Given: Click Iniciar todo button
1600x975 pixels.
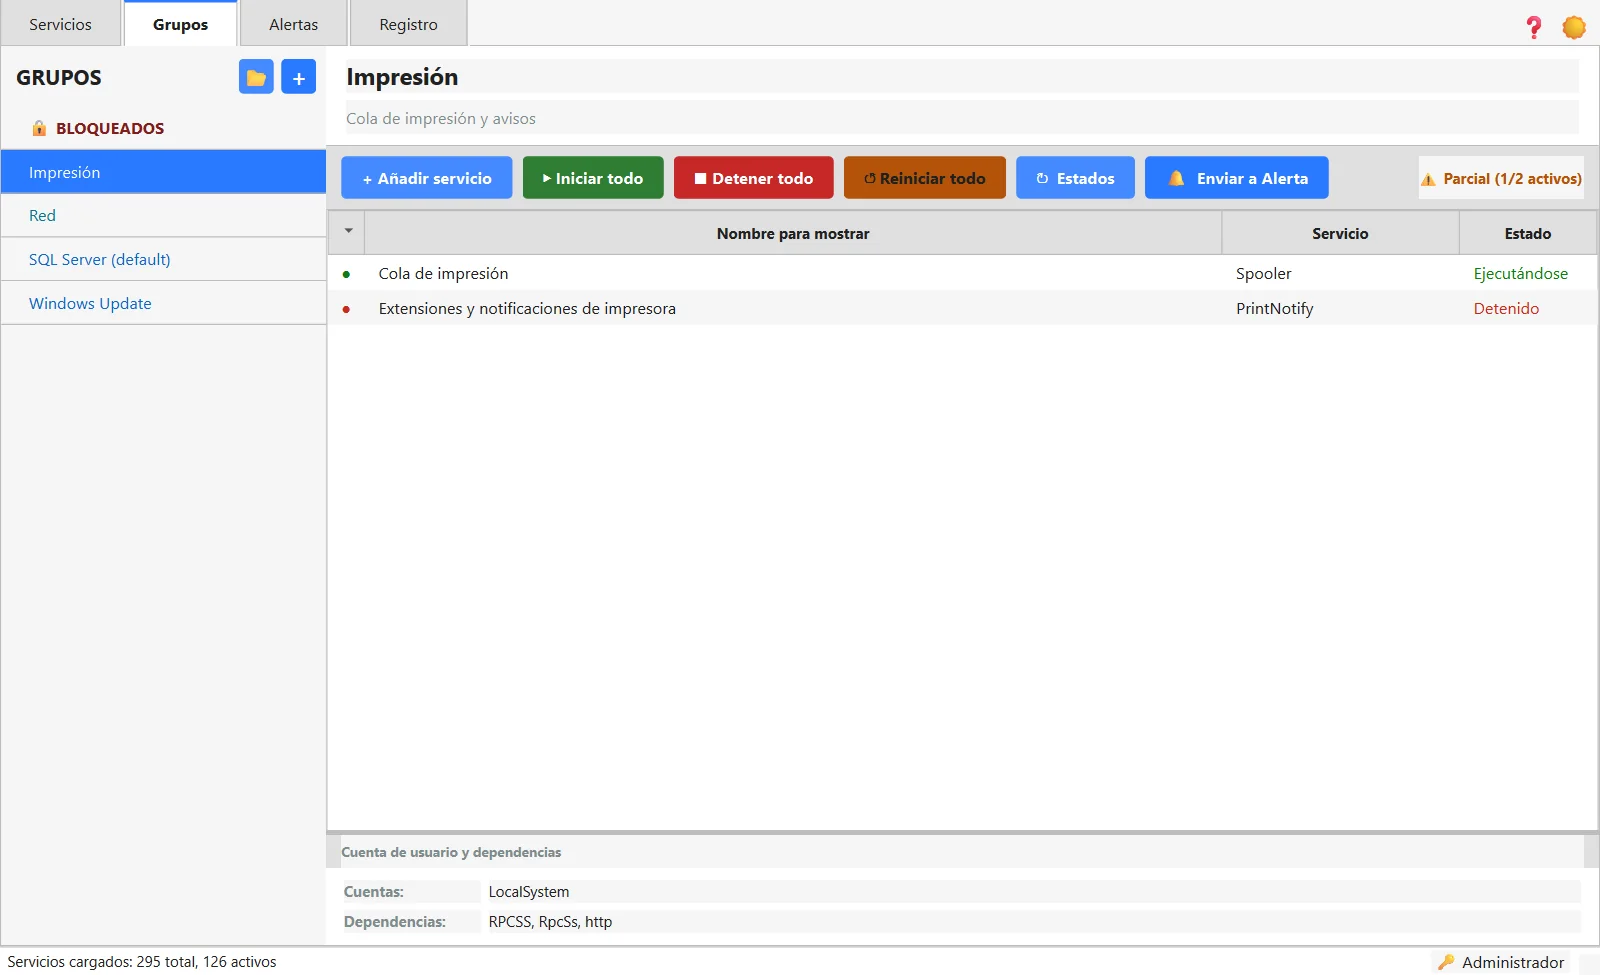Looking at the screenshot, I should [x=593, y=178].
